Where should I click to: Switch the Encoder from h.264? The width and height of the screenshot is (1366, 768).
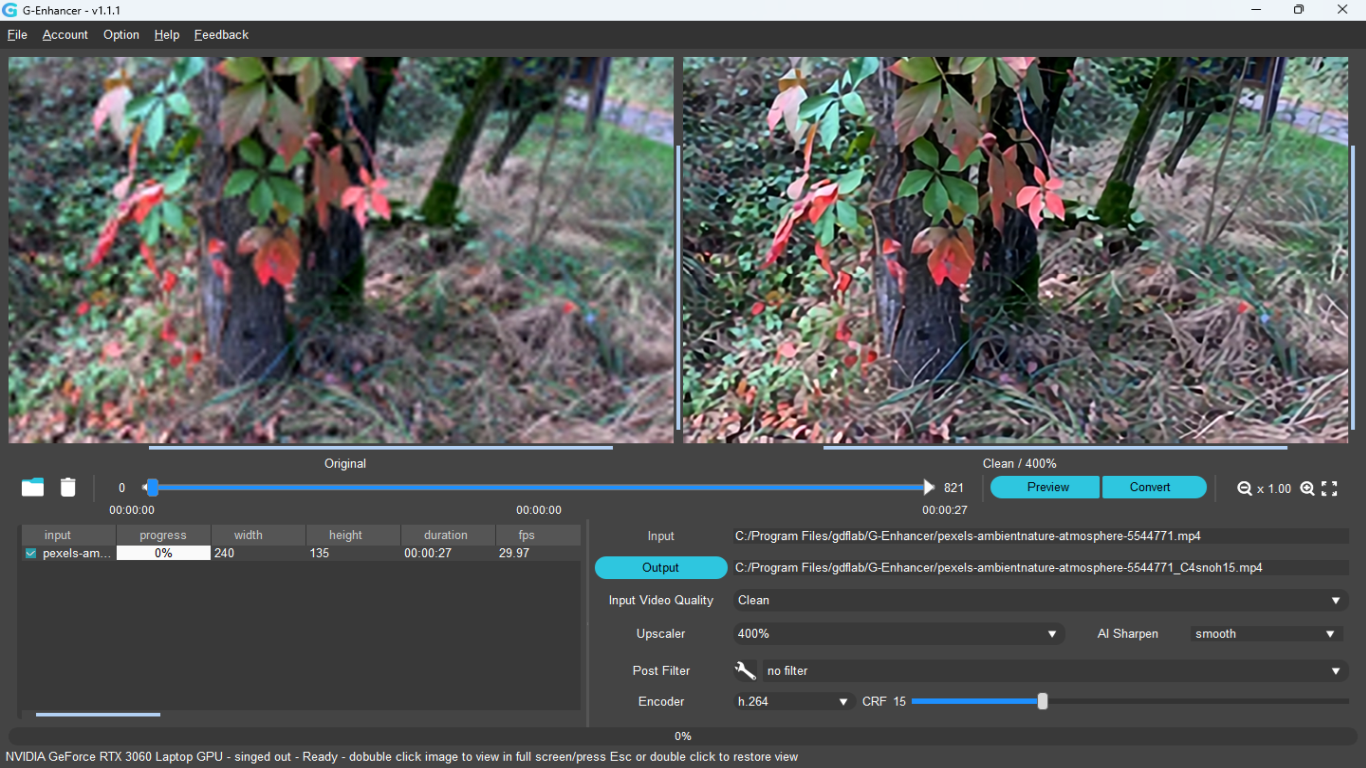pyautogui.click(x=792, y=701)
